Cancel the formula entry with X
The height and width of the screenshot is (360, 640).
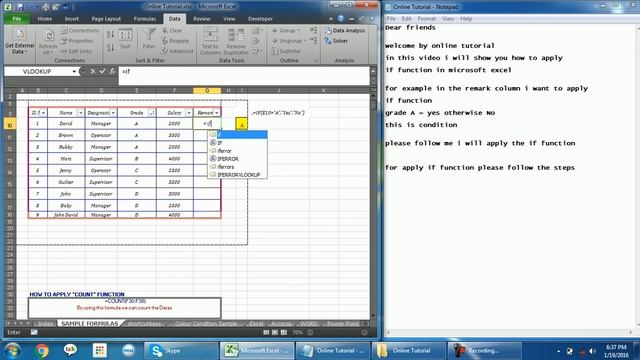click(93, 71)
